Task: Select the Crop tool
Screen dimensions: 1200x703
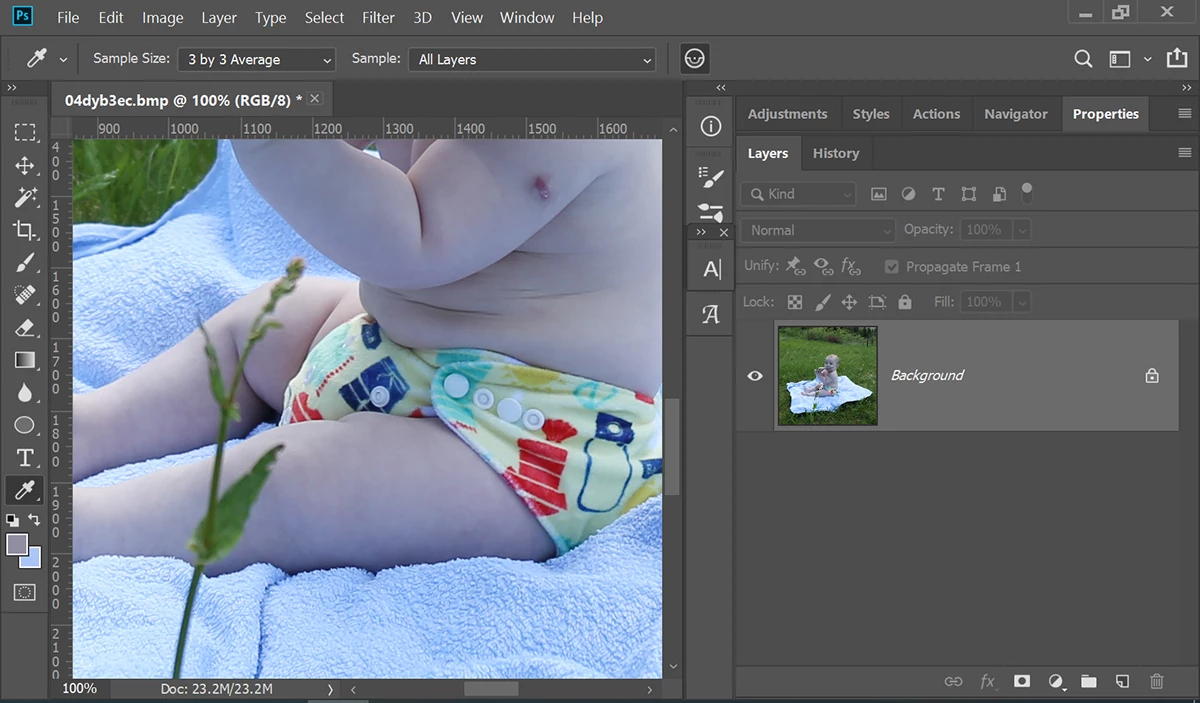Action: (x=25, y=230)
